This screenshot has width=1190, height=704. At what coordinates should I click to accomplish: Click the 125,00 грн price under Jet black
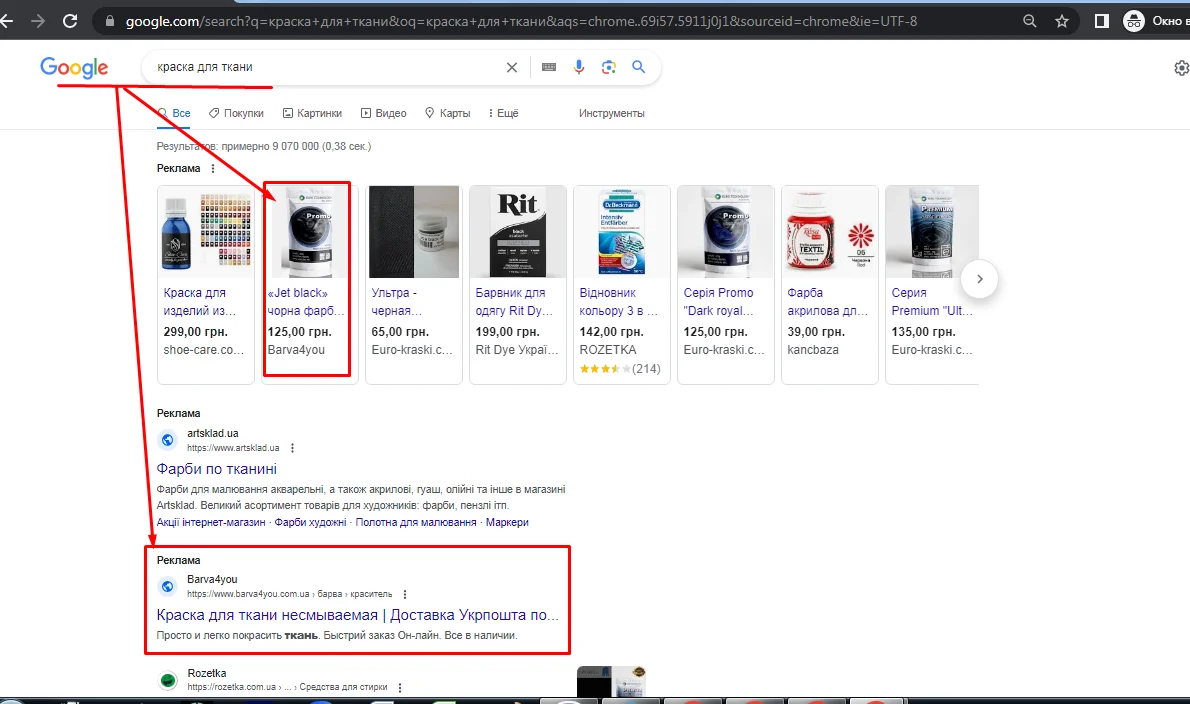coord(299,332)
